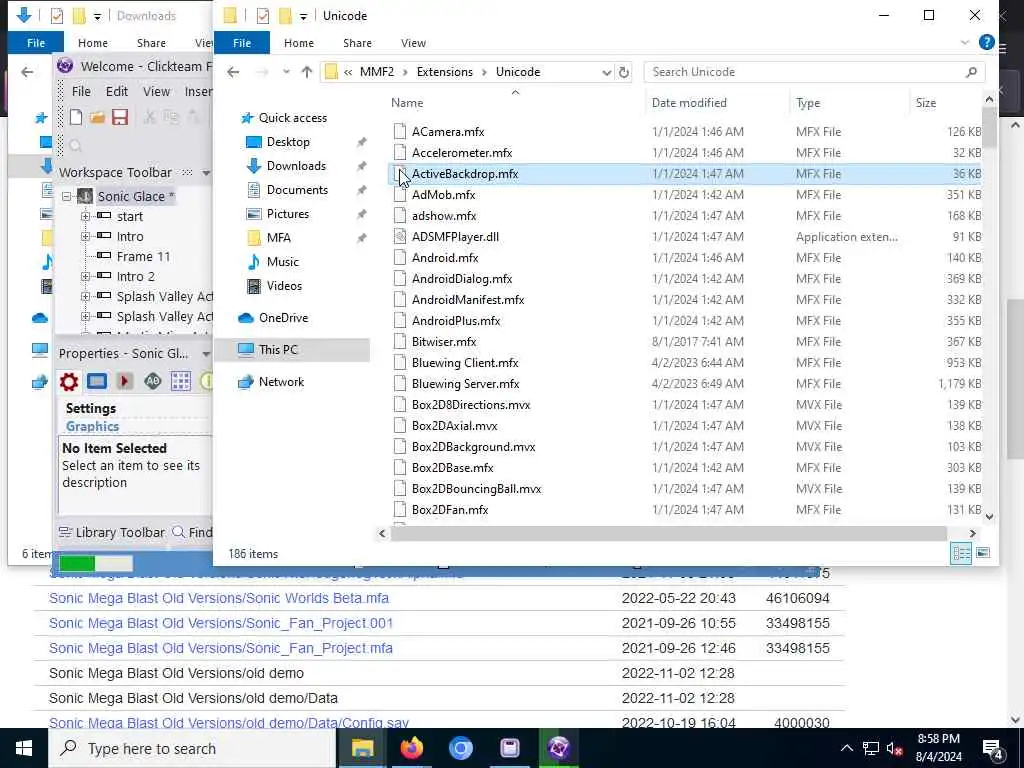Open the View tab in Unicode window
Screen dimensions: 1024x768
click(413, 43)
